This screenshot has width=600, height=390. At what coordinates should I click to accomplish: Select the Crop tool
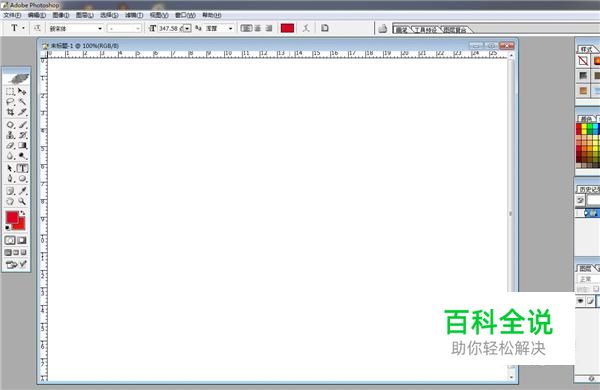click(x=10, y=112)
